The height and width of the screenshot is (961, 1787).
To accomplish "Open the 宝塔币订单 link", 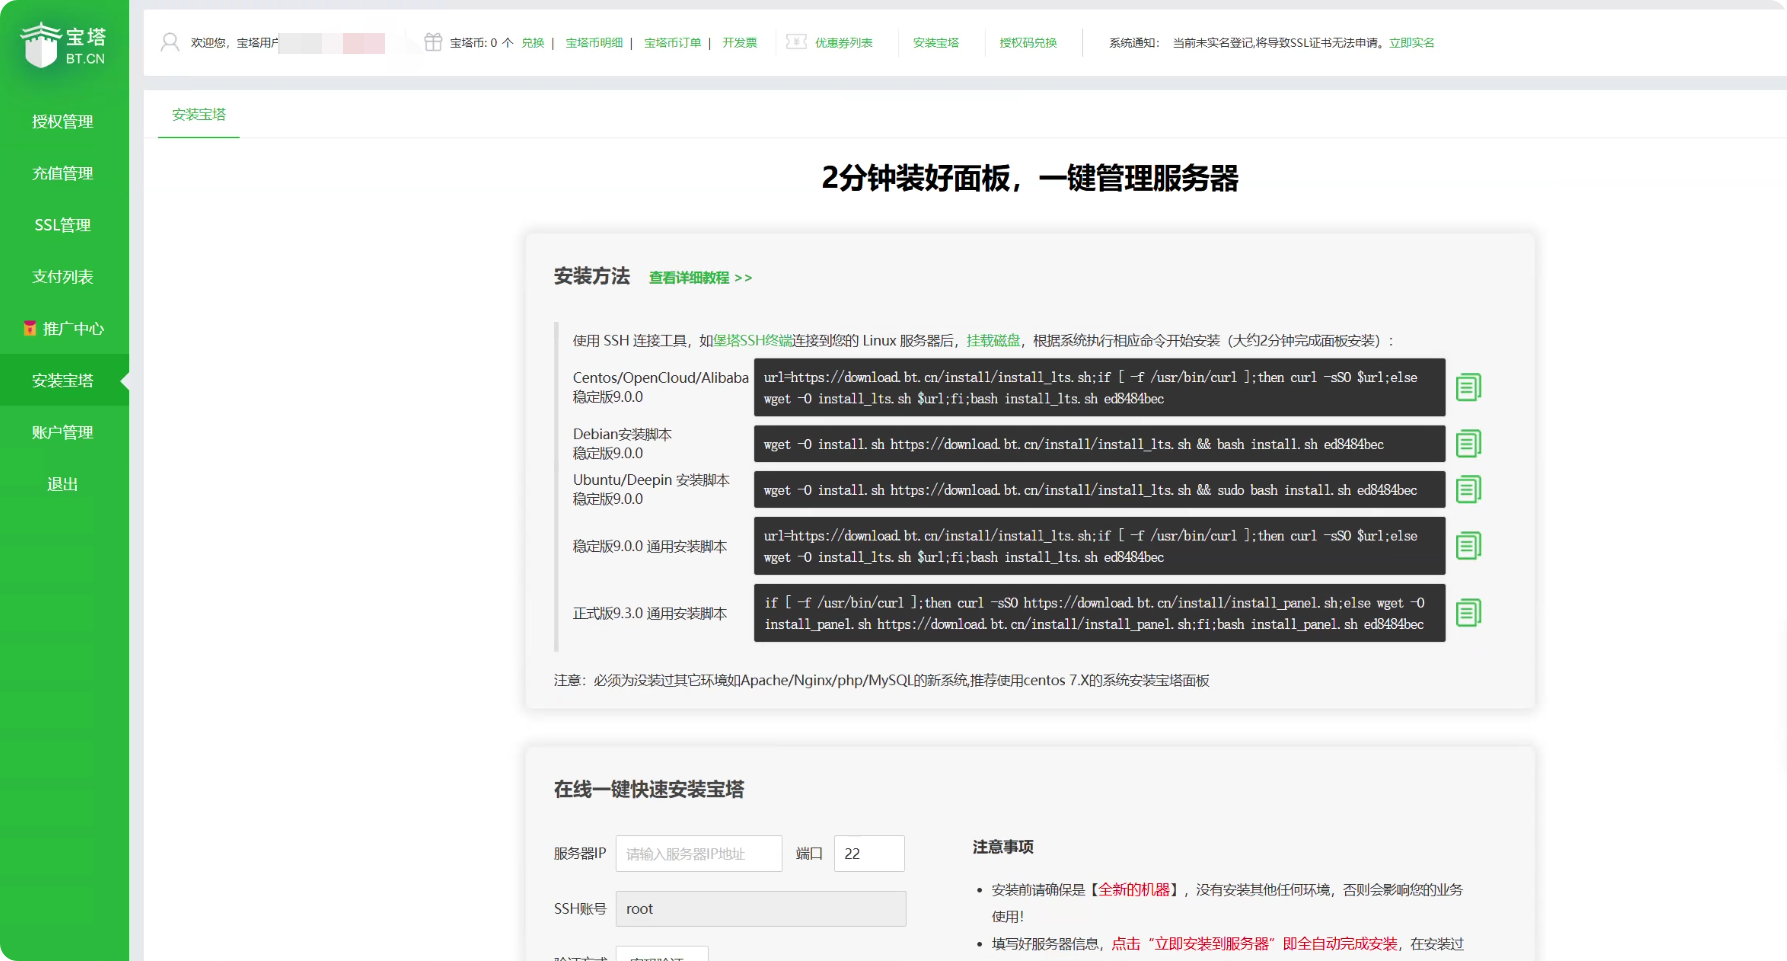I will 672,43.
